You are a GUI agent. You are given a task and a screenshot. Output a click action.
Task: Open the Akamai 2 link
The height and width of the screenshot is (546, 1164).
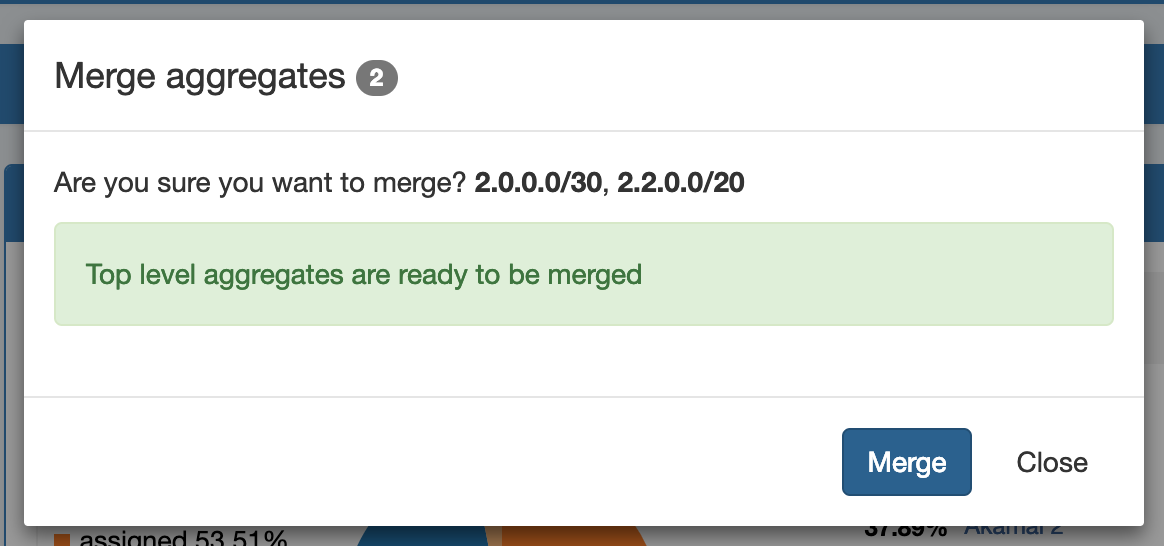[1013, 531]
